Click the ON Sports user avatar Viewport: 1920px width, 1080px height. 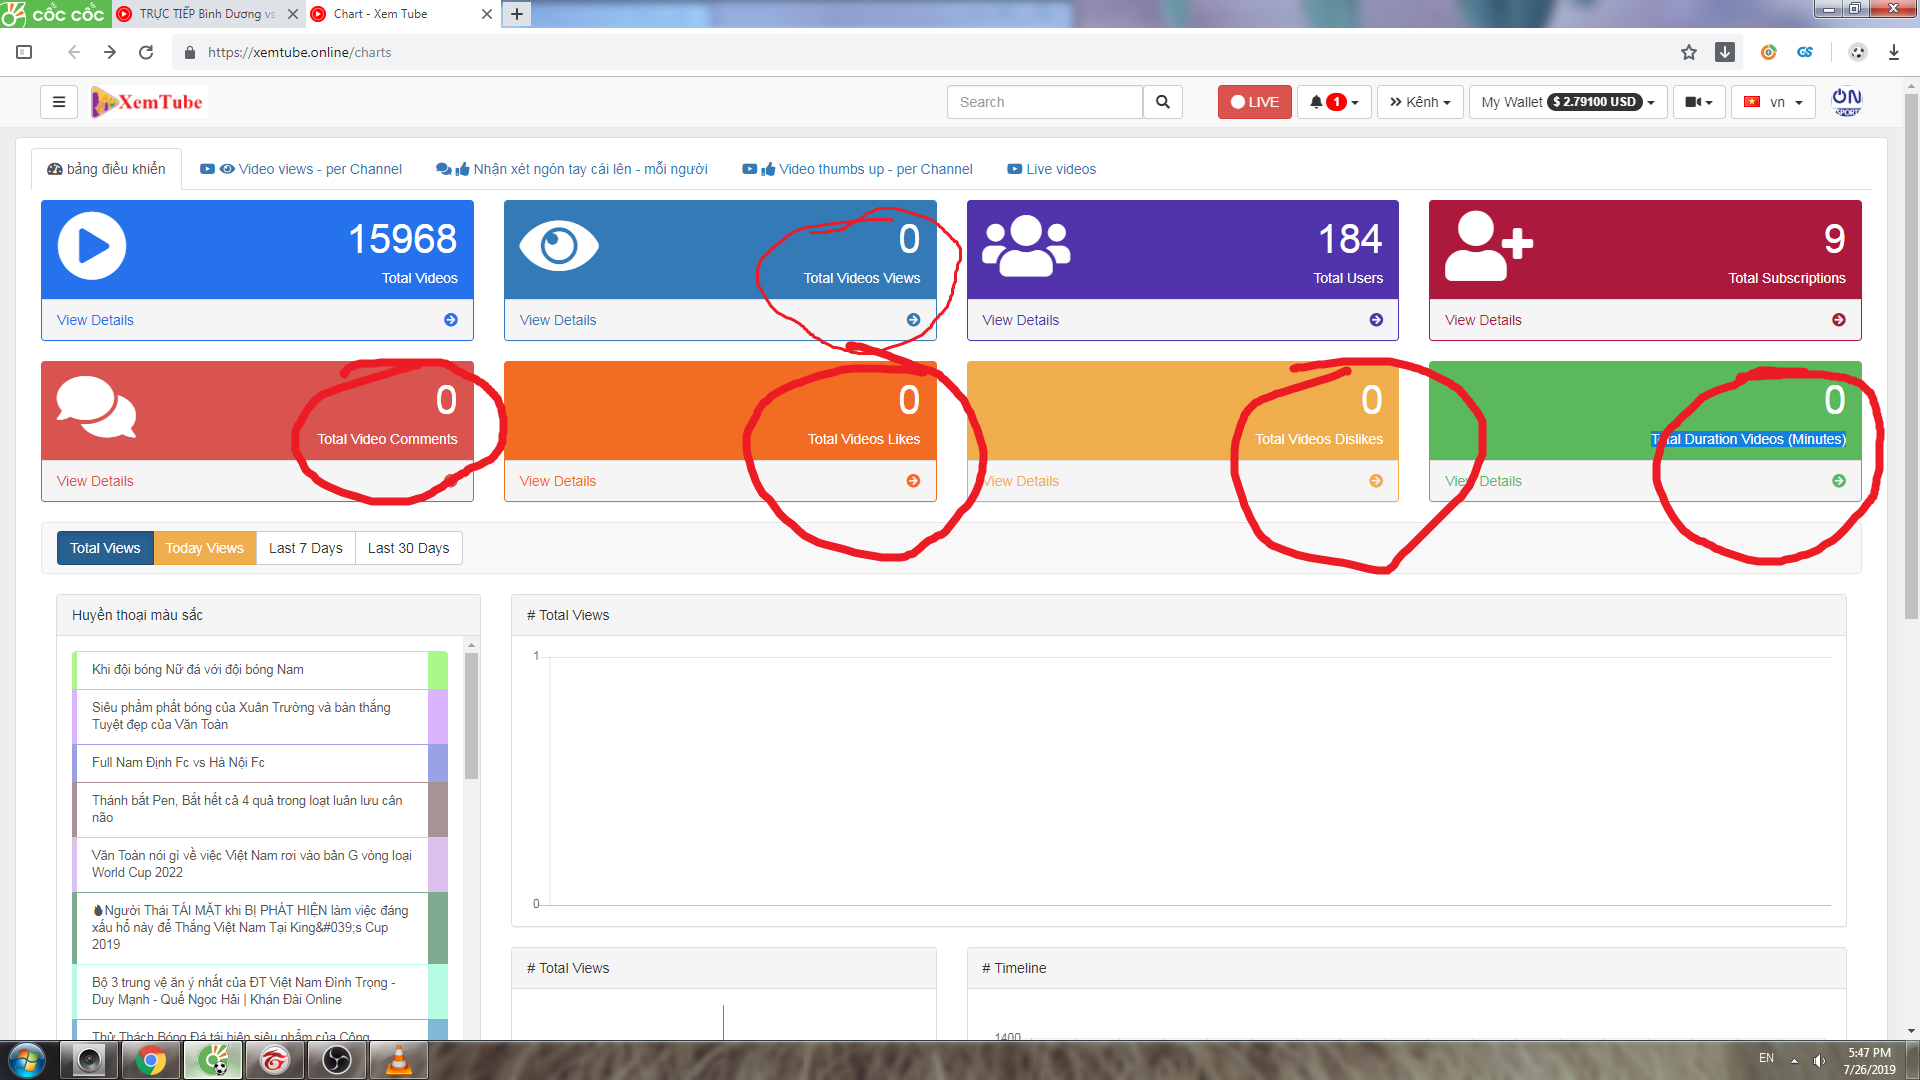1846,102
